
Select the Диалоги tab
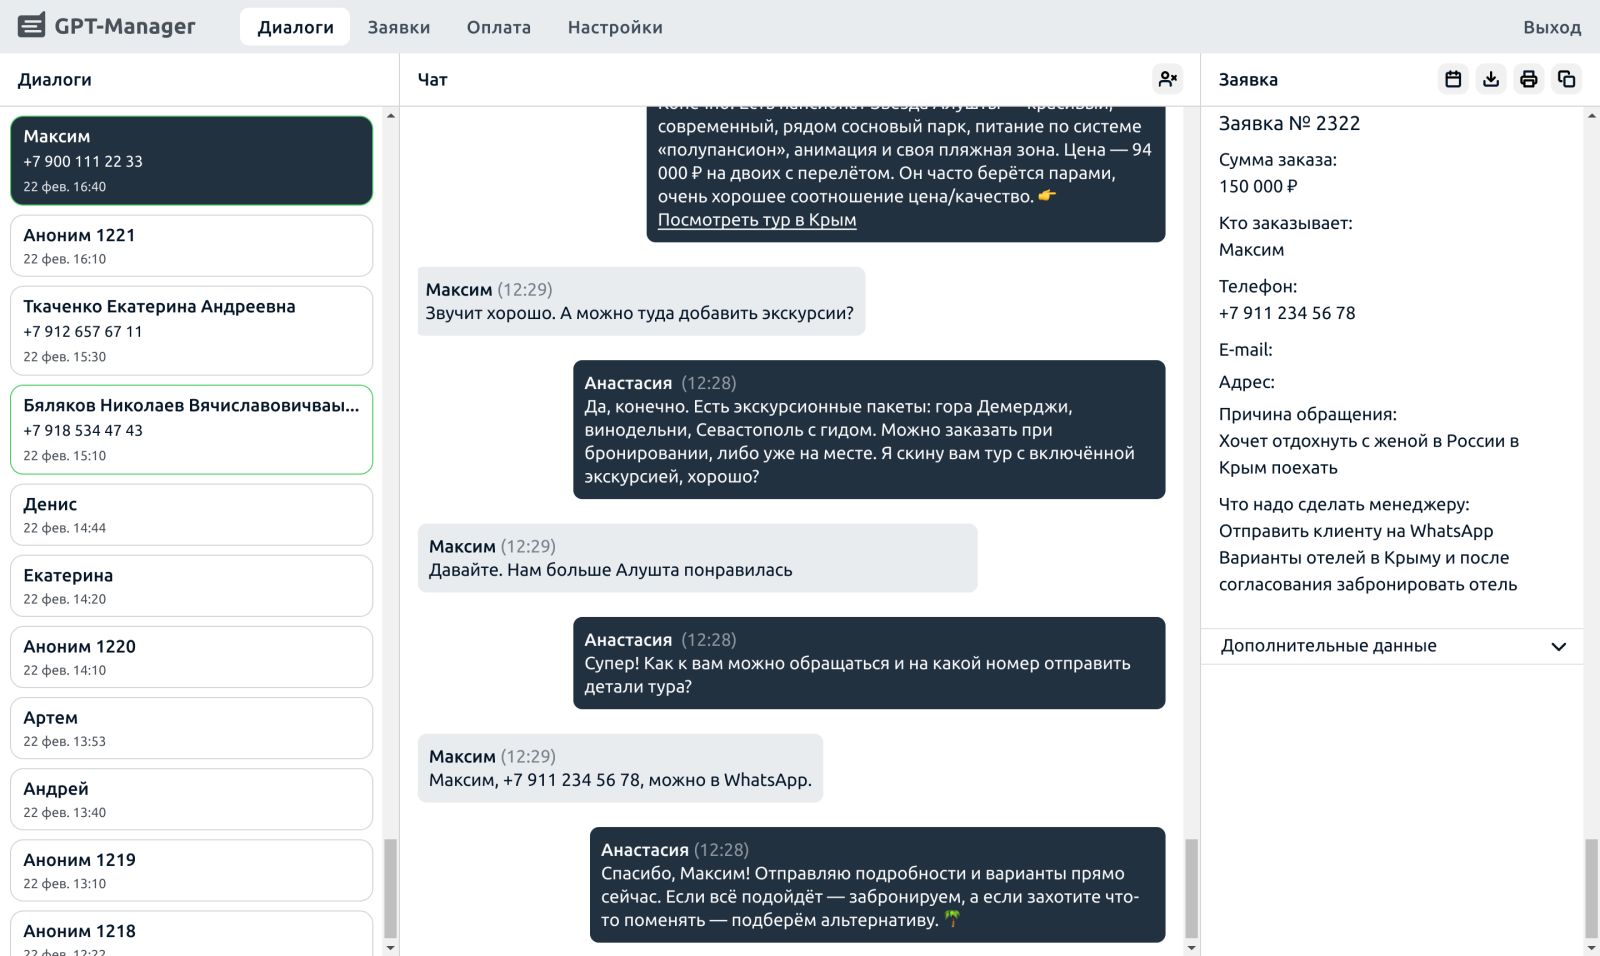(x=295, y=27)
